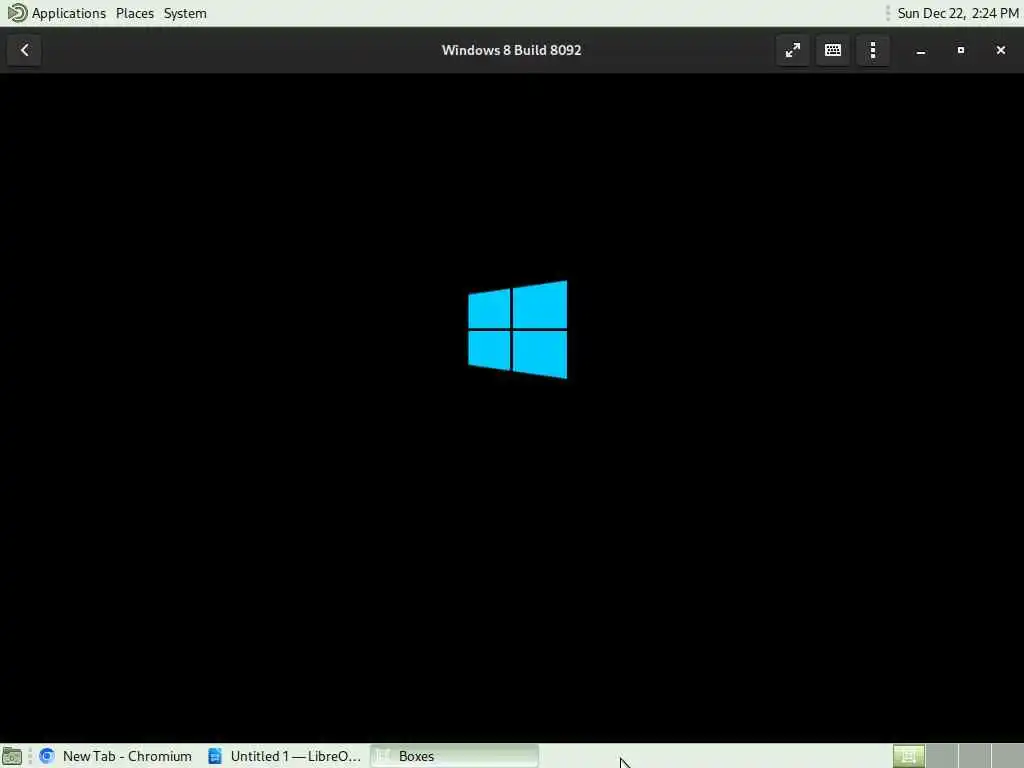Switch to Untitled 1 LibreOffice window
Image resolution: width=1024 pixels, height=768 pixels.
(284, 756)
